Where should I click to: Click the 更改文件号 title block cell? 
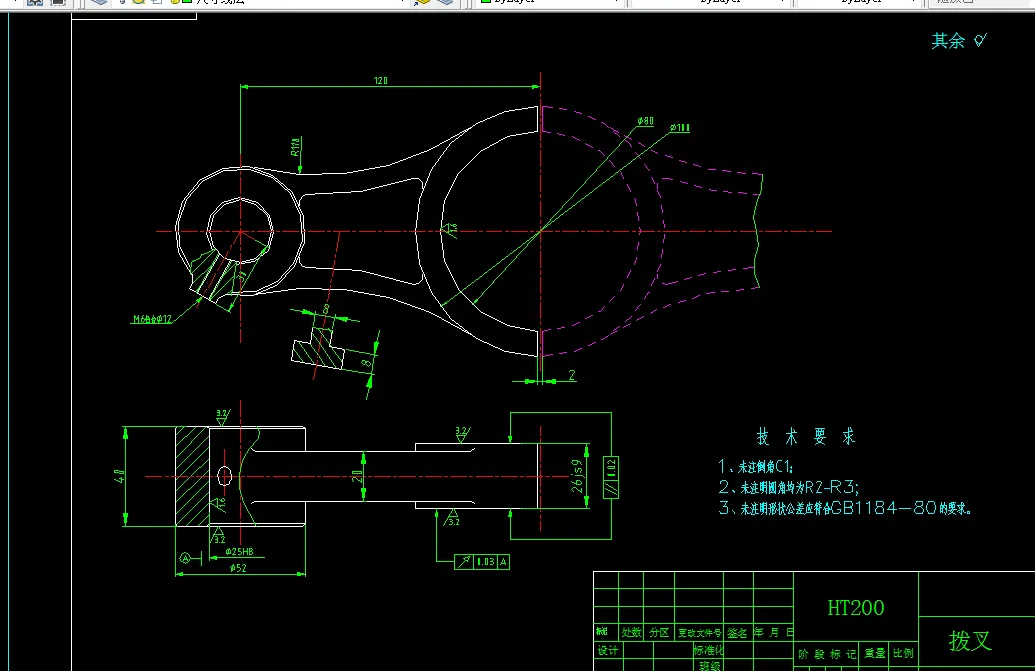point(699,632)
